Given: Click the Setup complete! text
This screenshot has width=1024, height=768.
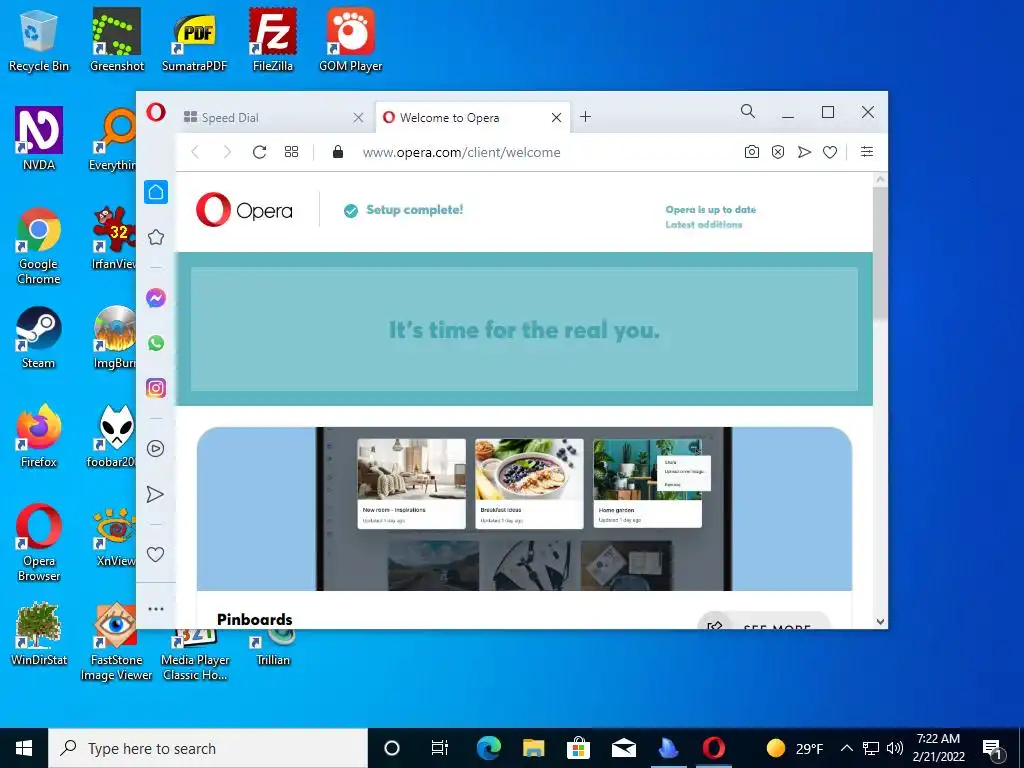Looking at the screenshot, I should pos(415,210).
